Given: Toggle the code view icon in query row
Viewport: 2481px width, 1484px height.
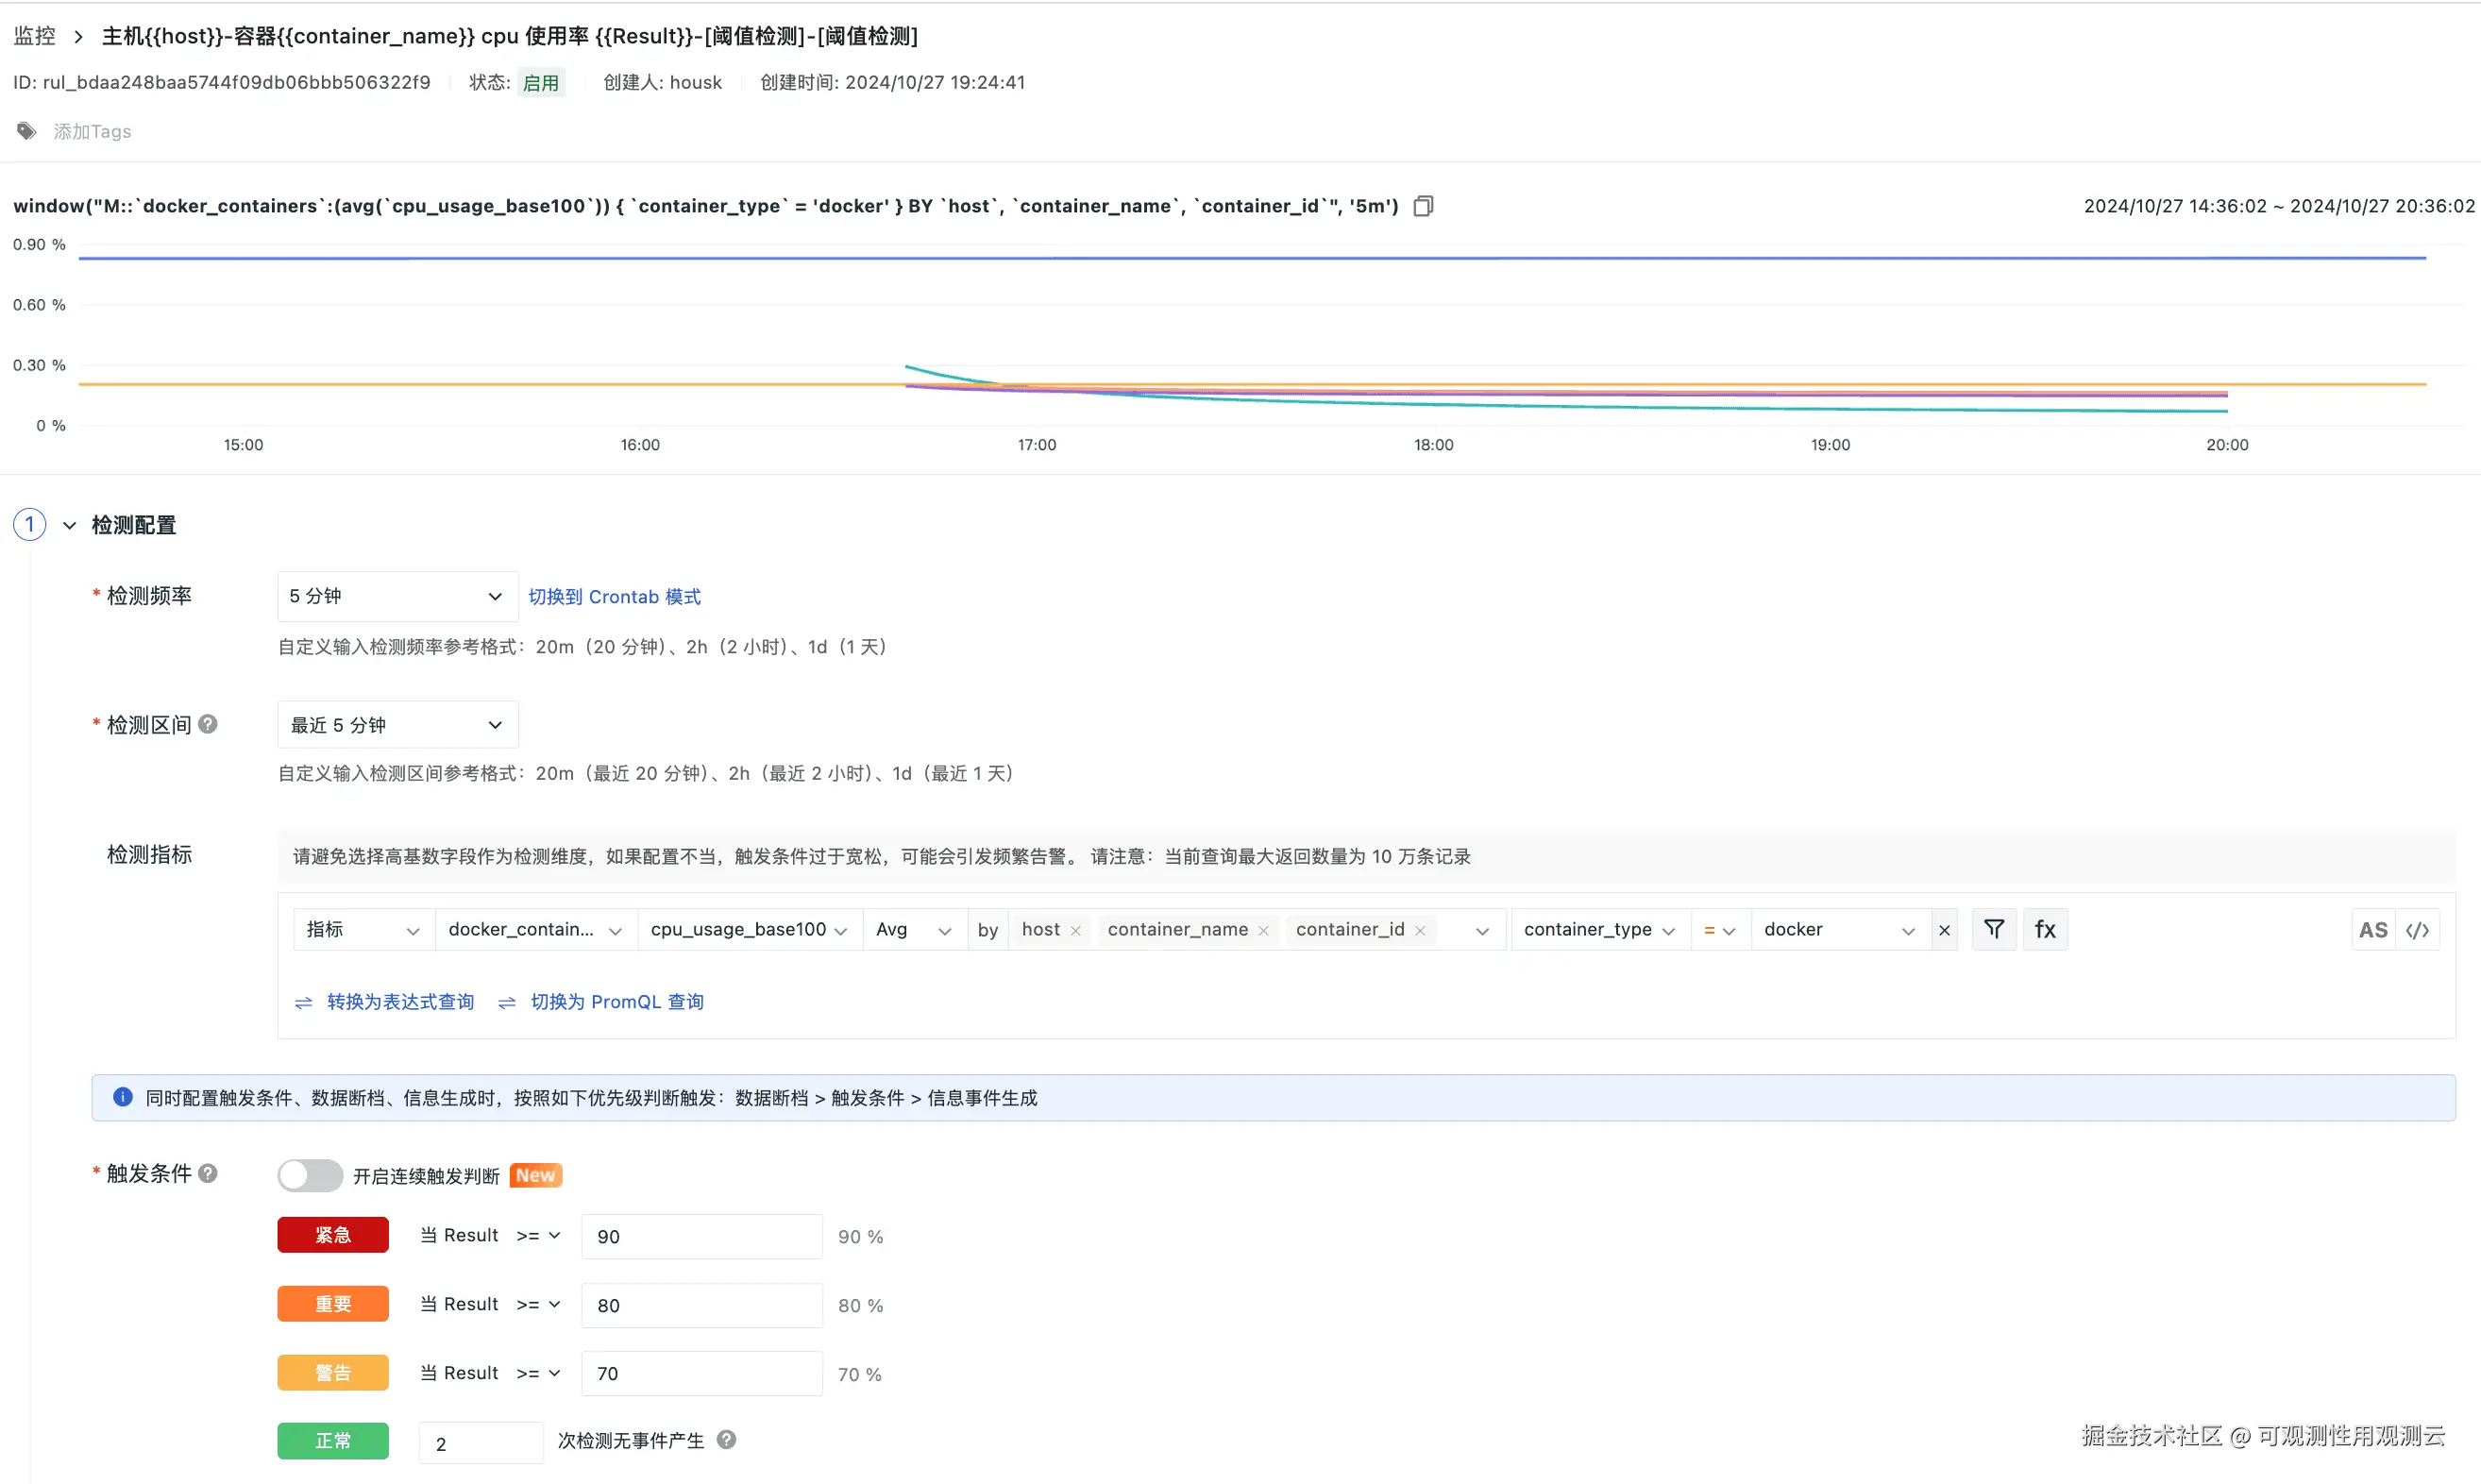Looking at the screenshot, I should point(2417,930).
